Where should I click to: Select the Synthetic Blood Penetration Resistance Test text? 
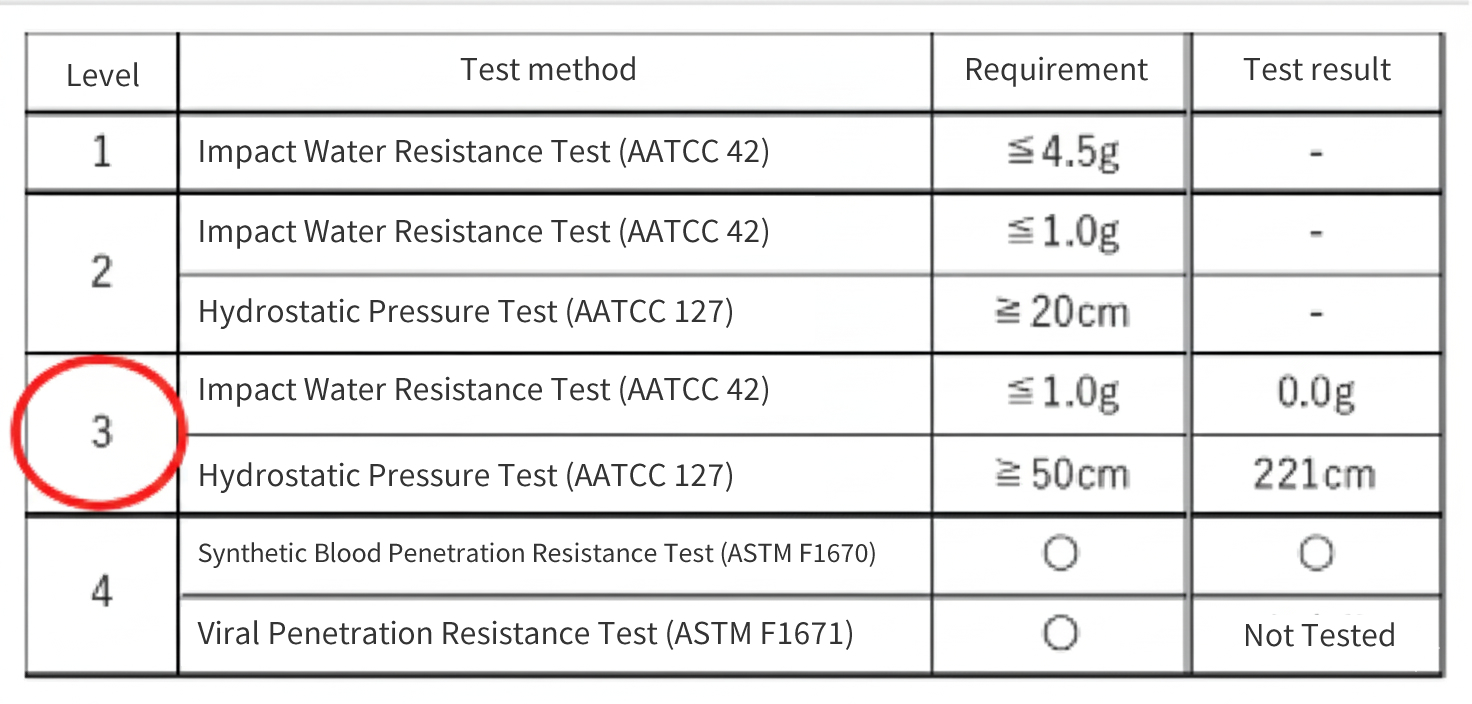(x=537, y=553)
